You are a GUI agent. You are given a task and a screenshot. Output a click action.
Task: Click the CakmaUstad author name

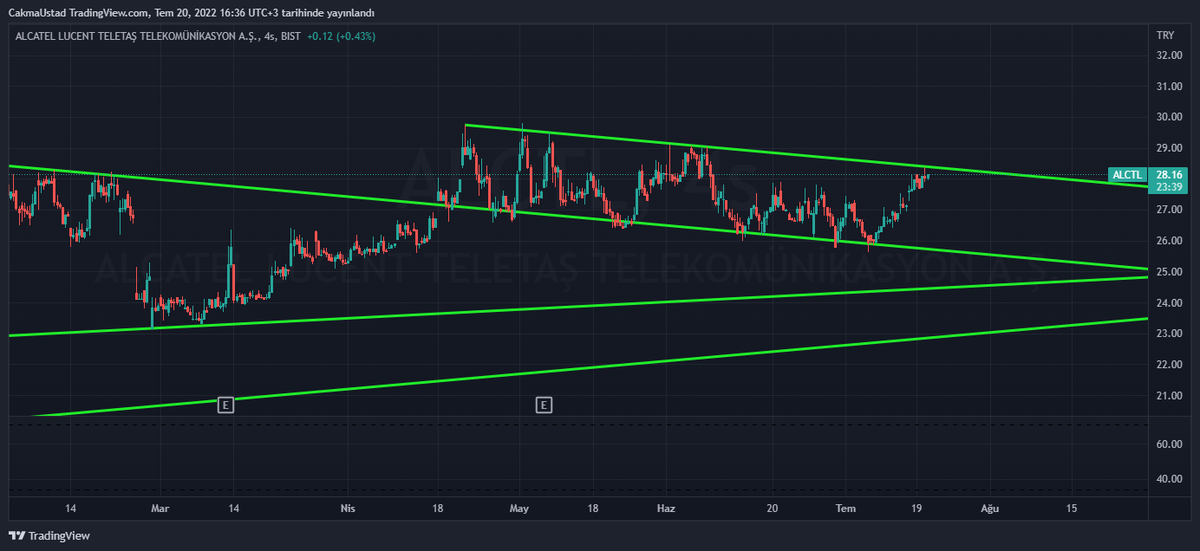pyautogui.click(x=38, y=13)
